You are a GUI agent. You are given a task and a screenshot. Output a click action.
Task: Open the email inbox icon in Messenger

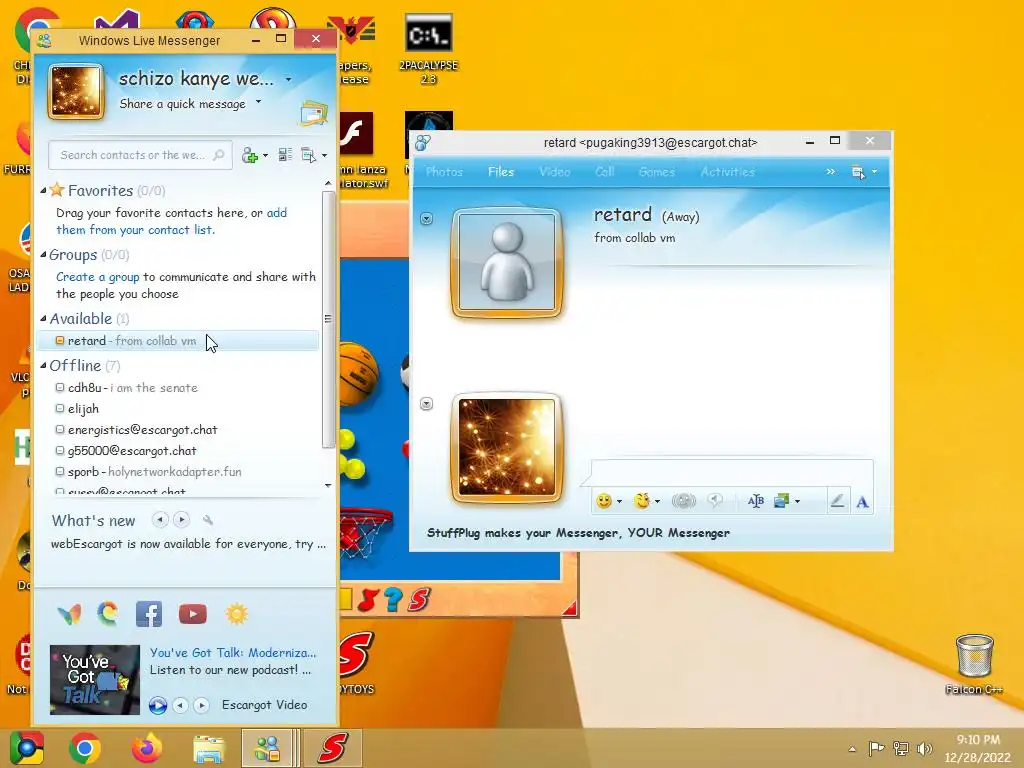pyautogui.click(x=313, y=114)
